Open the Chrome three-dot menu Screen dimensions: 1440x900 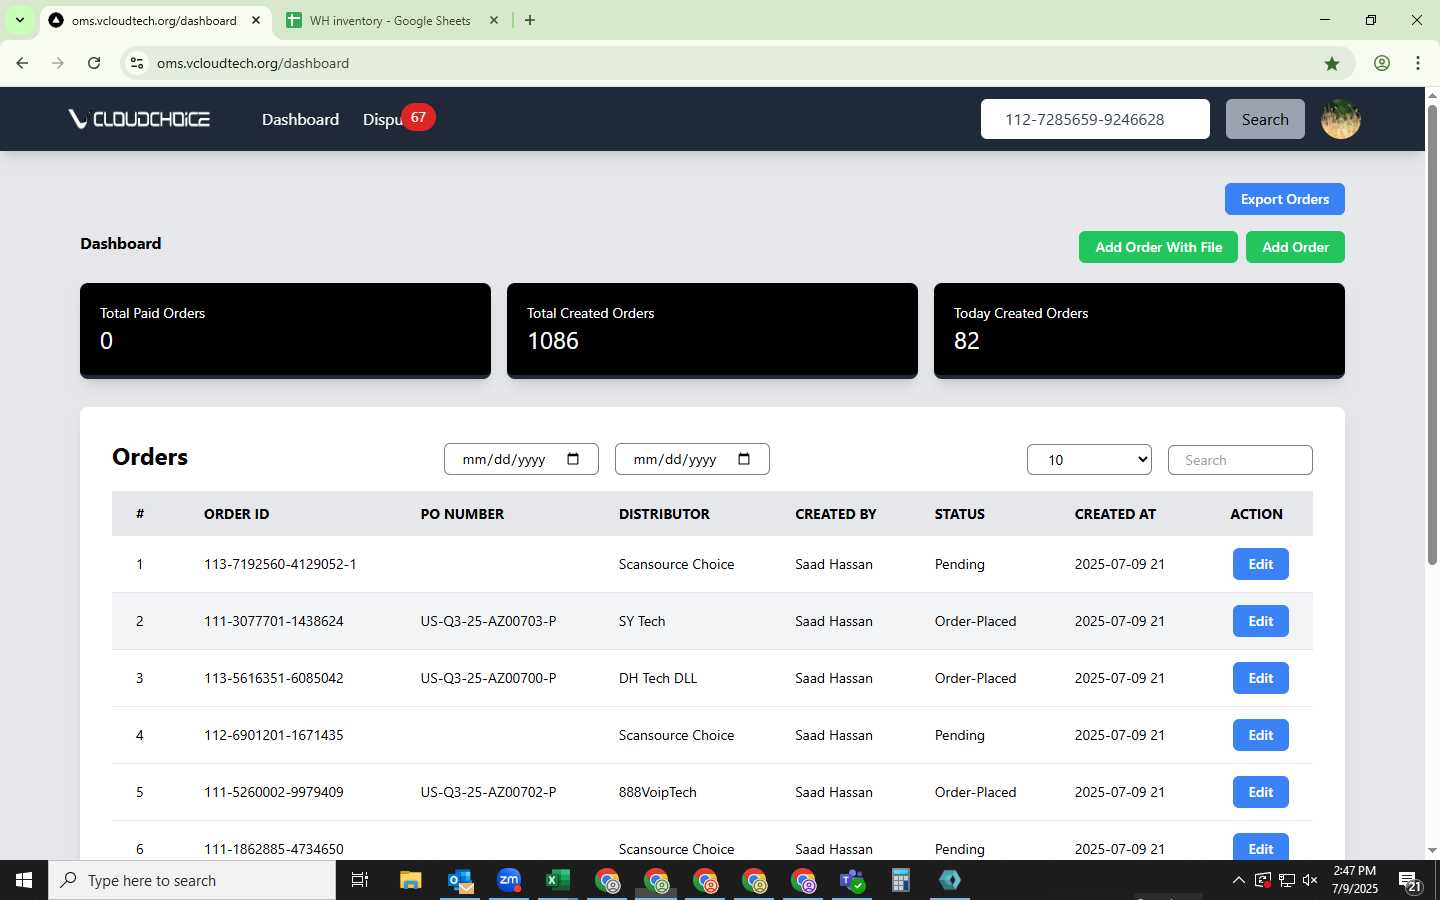tap(1418, 63)
